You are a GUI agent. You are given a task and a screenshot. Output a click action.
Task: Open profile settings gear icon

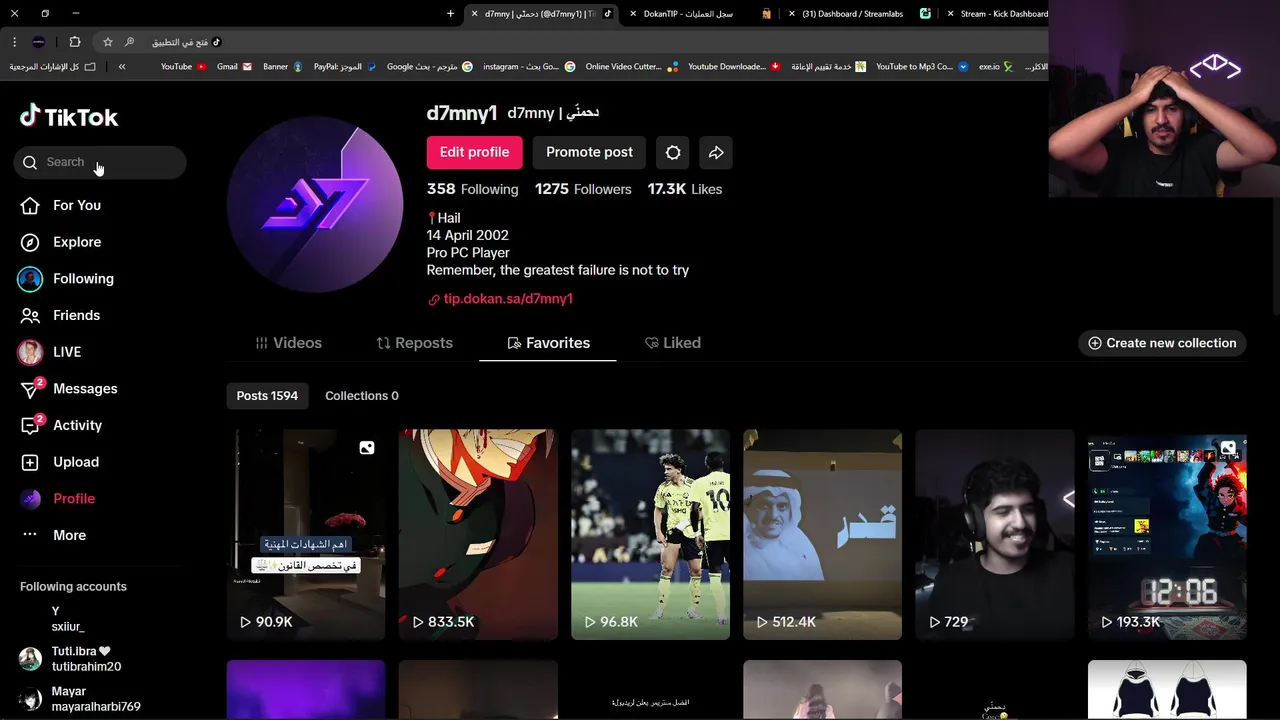(673, 152)
